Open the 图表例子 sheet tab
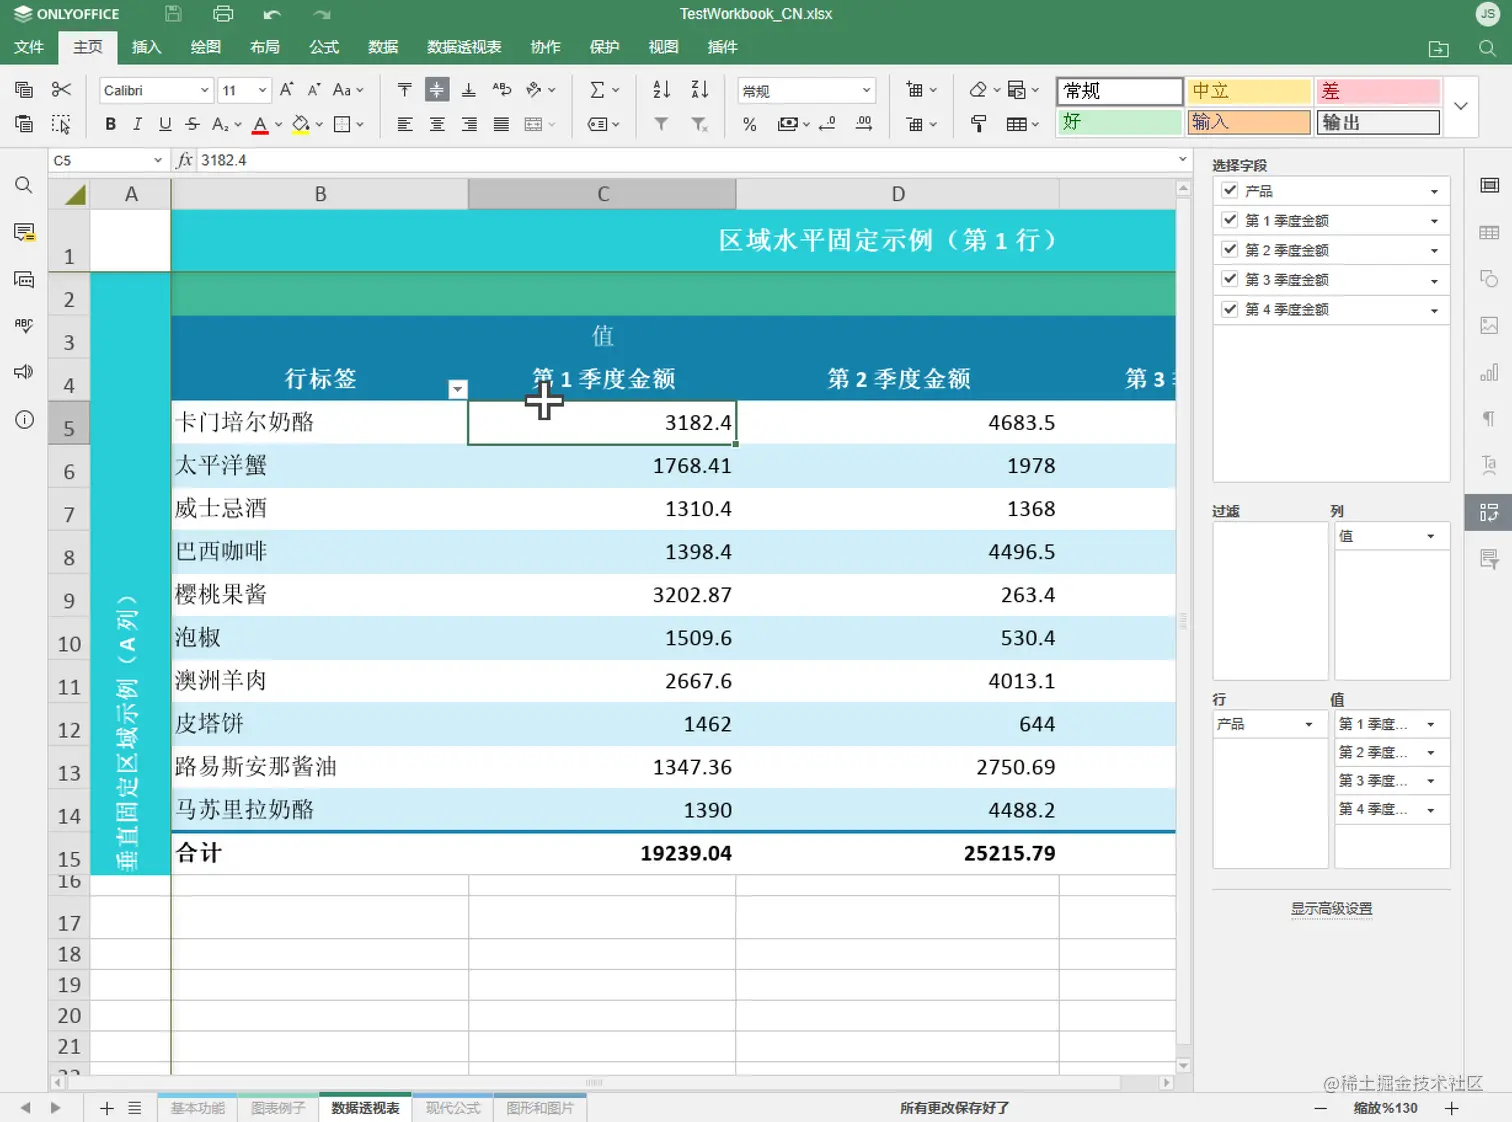 (277, 1108)
